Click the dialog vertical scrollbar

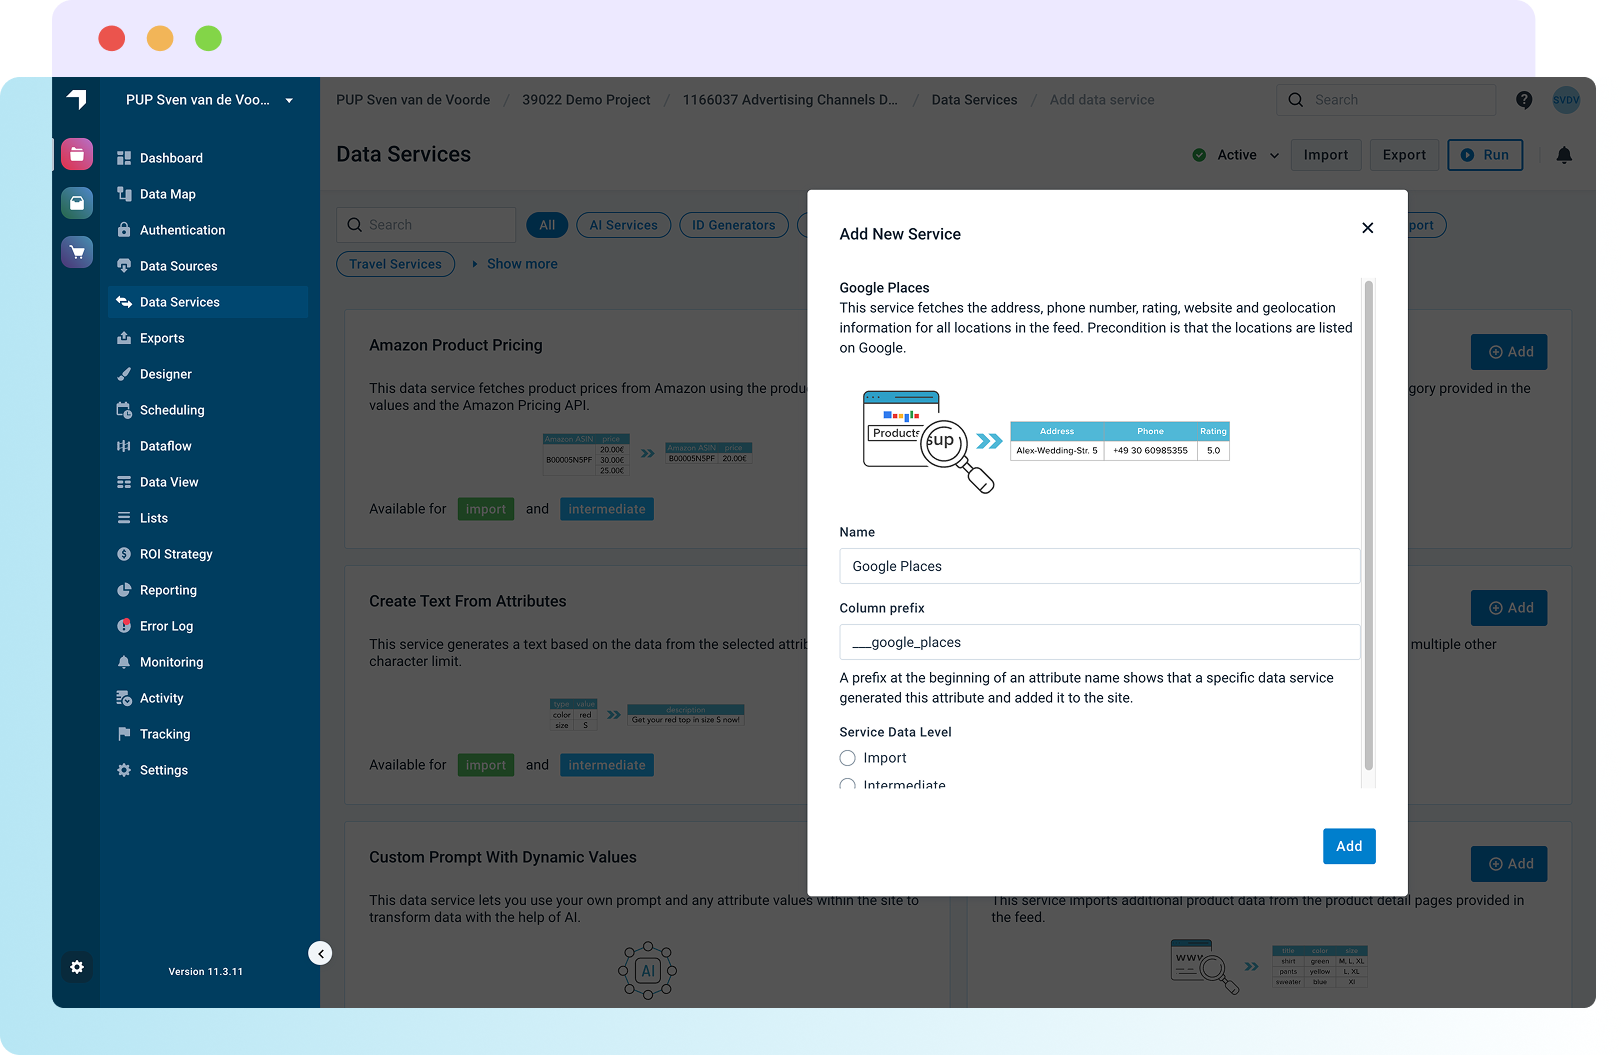(1369, 525)
